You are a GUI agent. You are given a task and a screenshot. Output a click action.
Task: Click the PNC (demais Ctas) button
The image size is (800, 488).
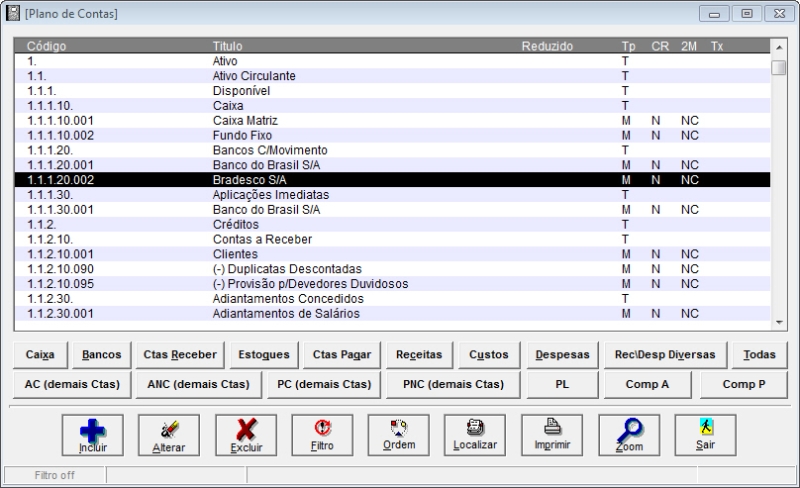(453, 384)
